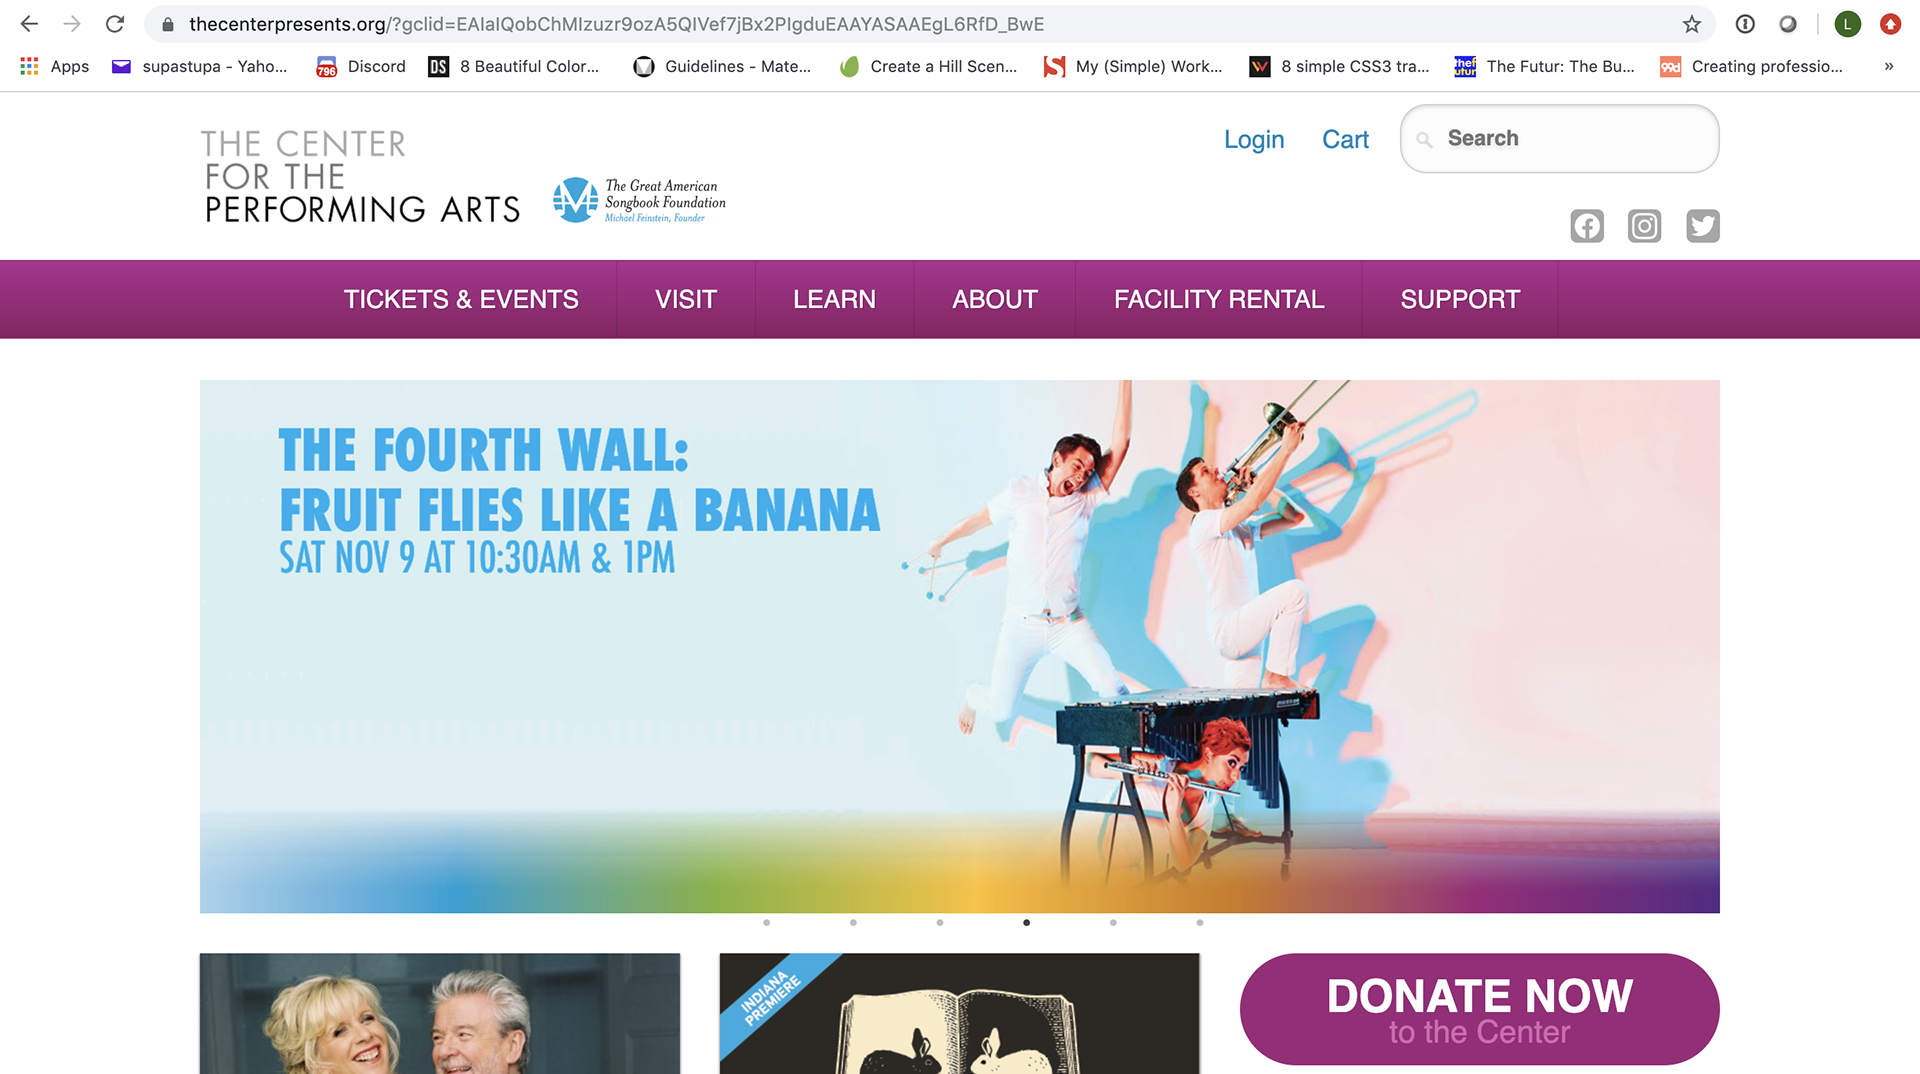Select the first carousel slide dot
The image size is (1920, 1074).
(767, 922)
